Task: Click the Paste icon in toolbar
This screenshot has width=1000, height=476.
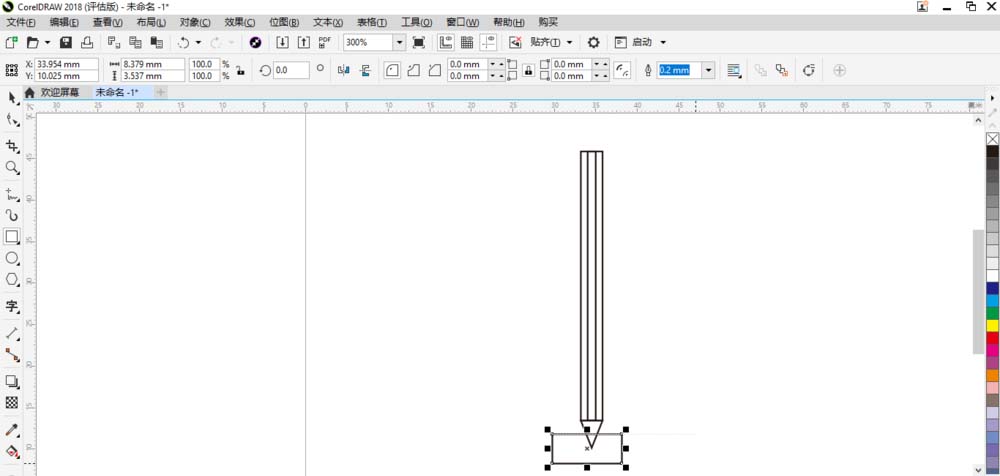Action: 156,43
